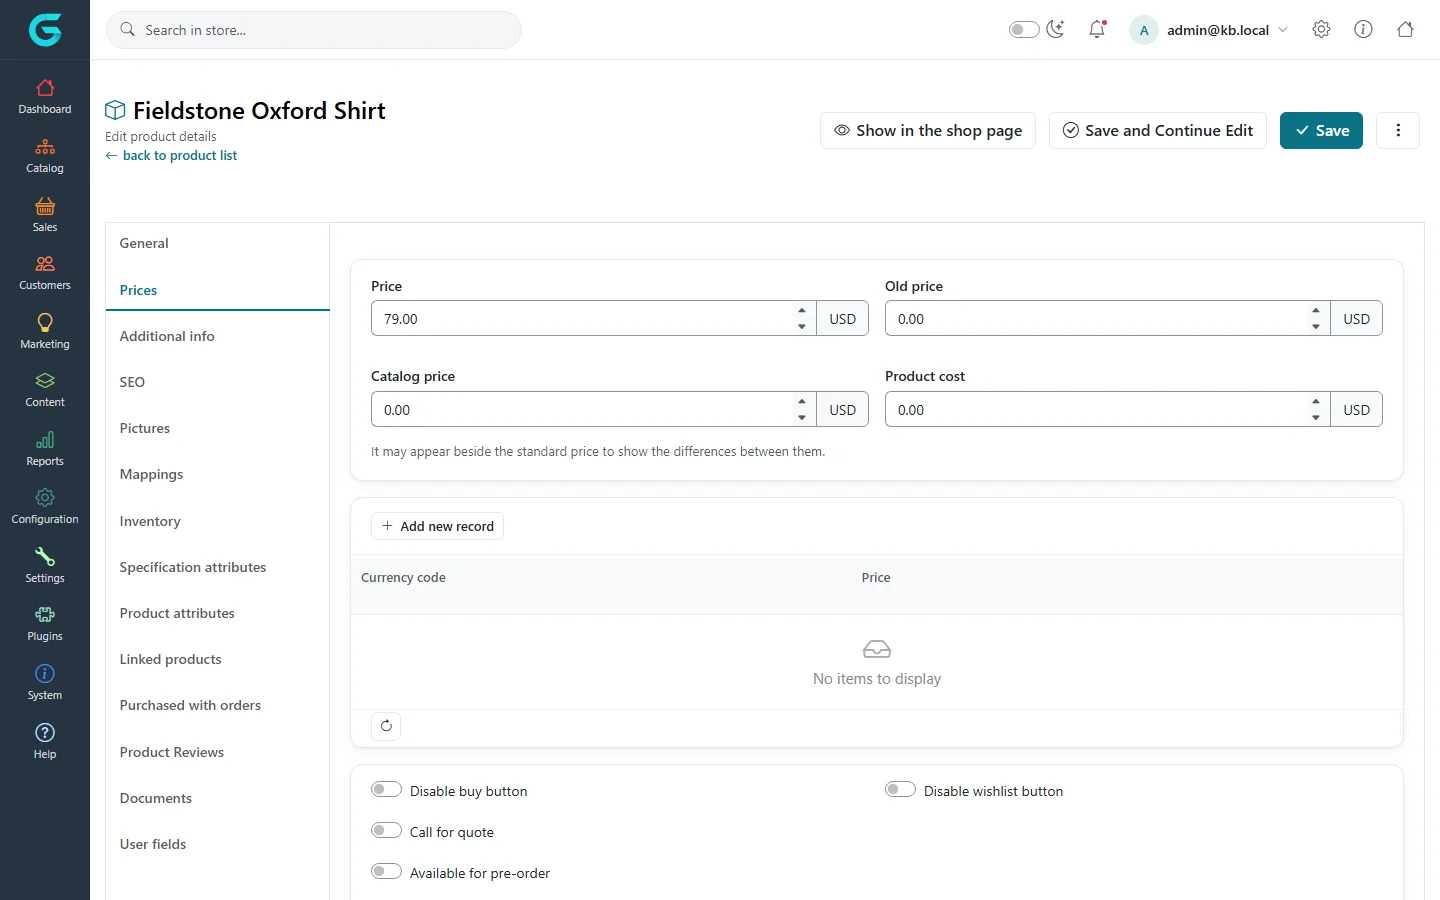Open the Reports chart icon
This screenshot has width=1440, height=900.
point(45,440)
